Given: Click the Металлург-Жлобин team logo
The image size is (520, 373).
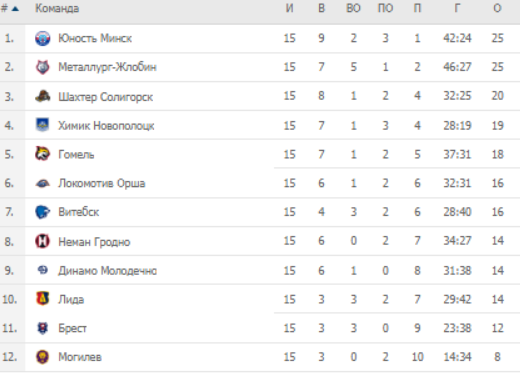Looking at the screenshot, I should (43, 67).
